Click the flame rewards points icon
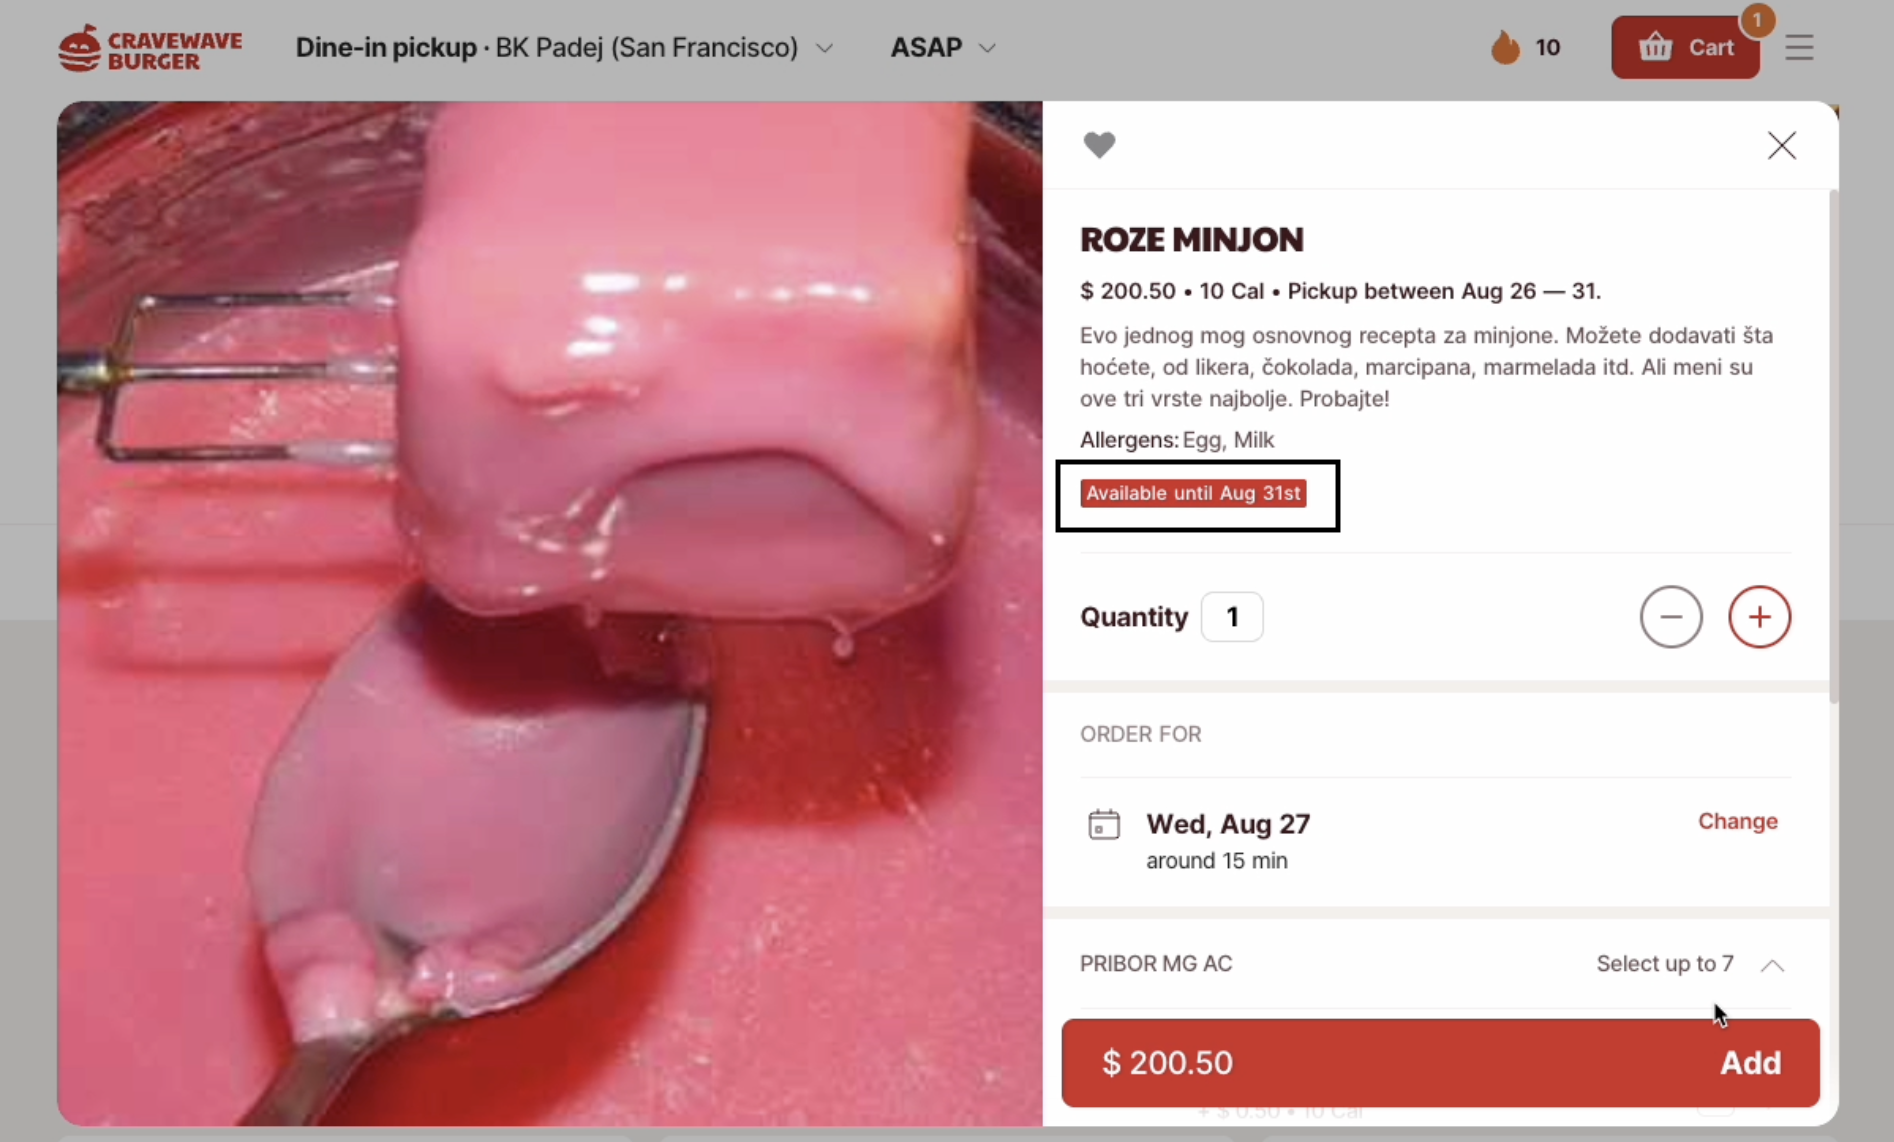The width and height of the screenshot is (1894, 1142). pyautogui.click(x=1504, y=47)
